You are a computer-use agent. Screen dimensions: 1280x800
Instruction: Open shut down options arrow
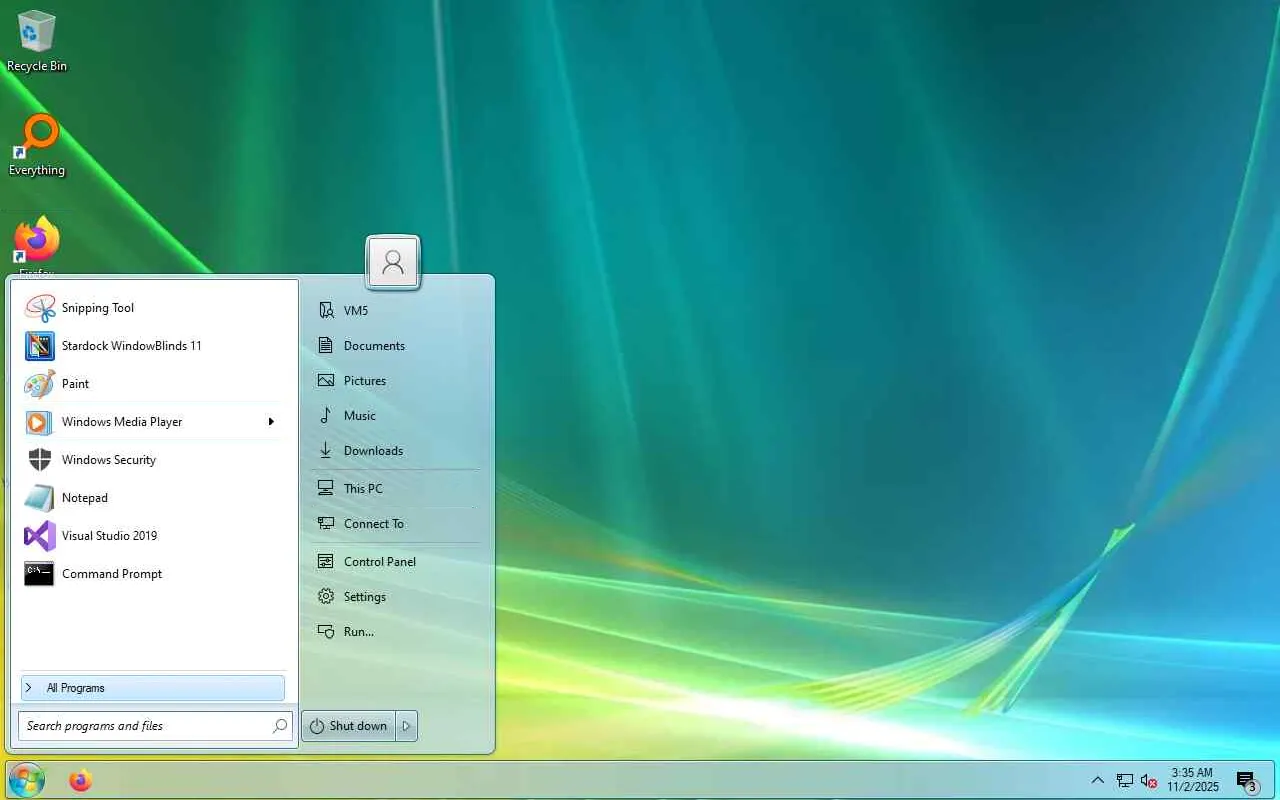(x=406, y=726)
